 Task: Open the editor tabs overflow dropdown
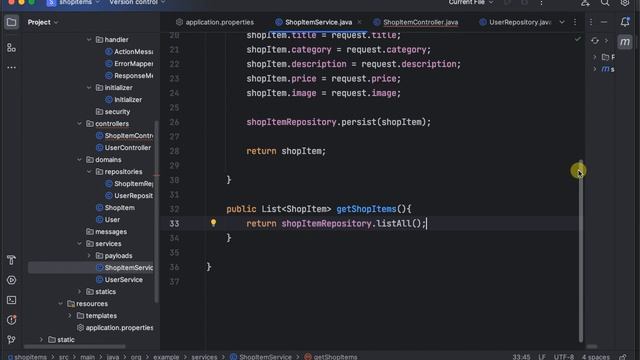562,22
